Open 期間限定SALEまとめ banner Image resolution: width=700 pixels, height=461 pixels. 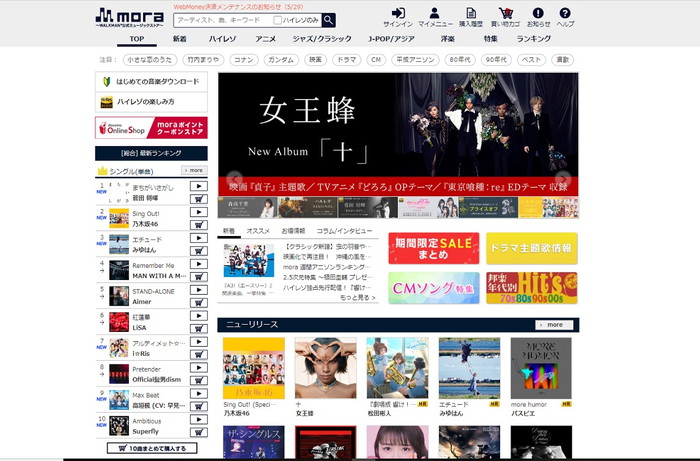433,249
